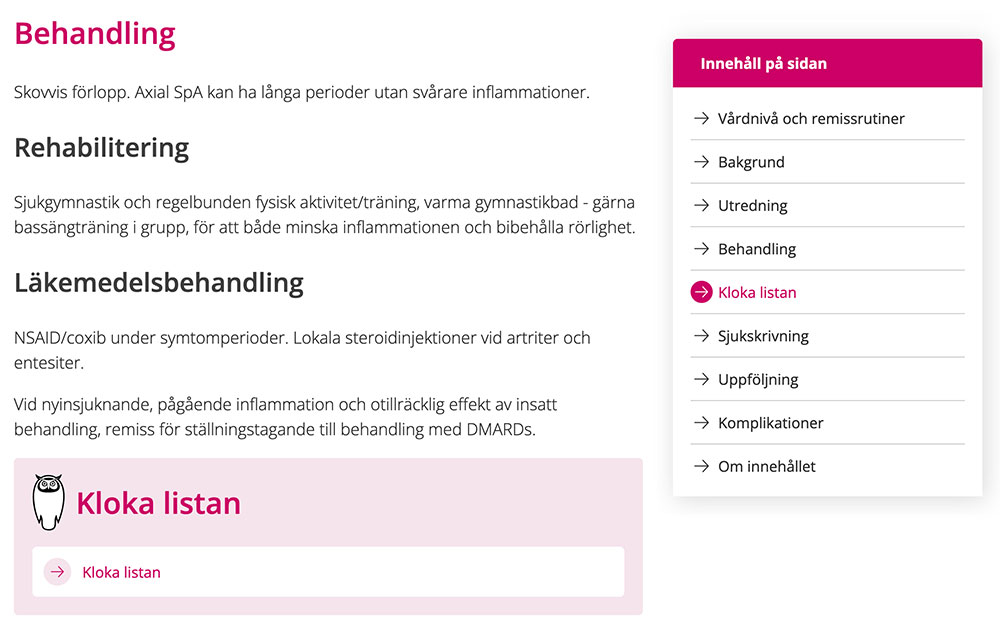Open the Om innehållet section

point(767,466)
